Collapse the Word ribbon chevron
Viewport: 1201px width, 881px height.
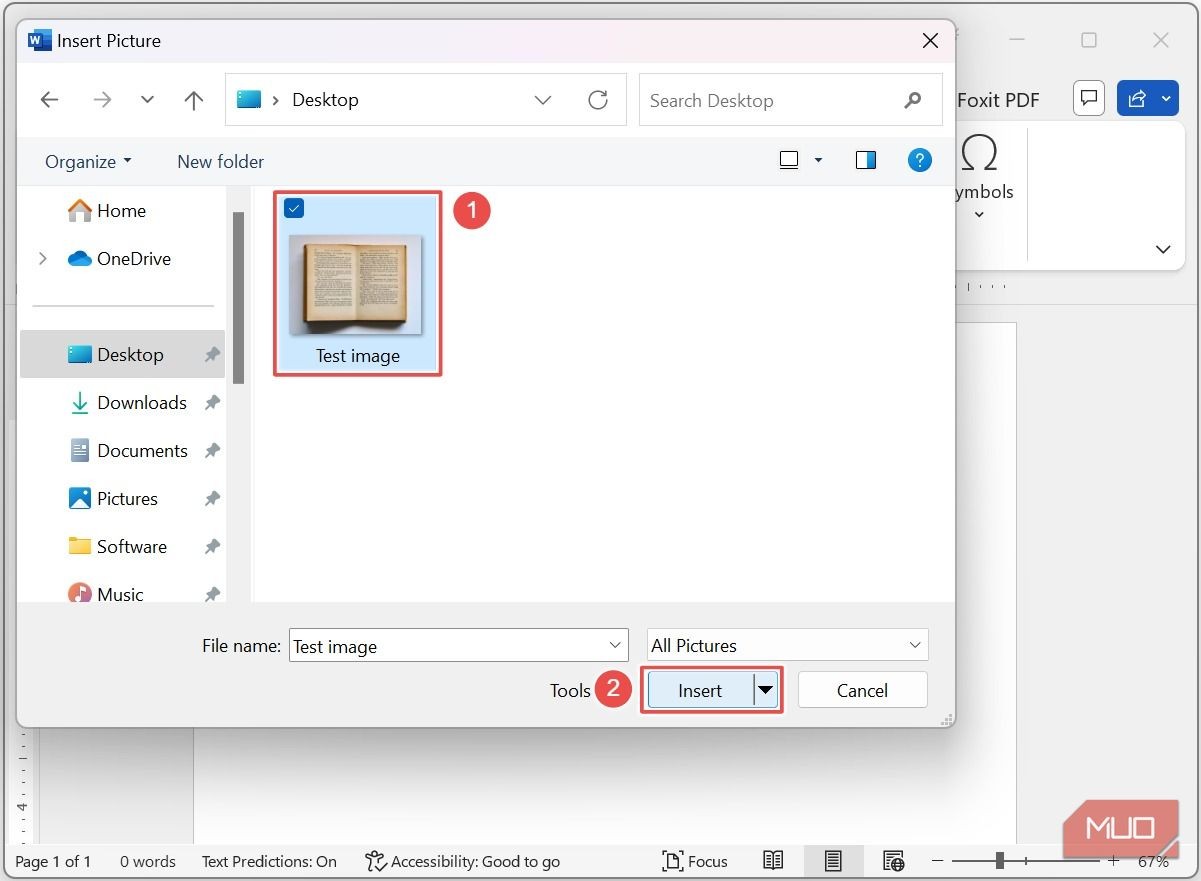pyautogui.click(x=1163, y=249)
